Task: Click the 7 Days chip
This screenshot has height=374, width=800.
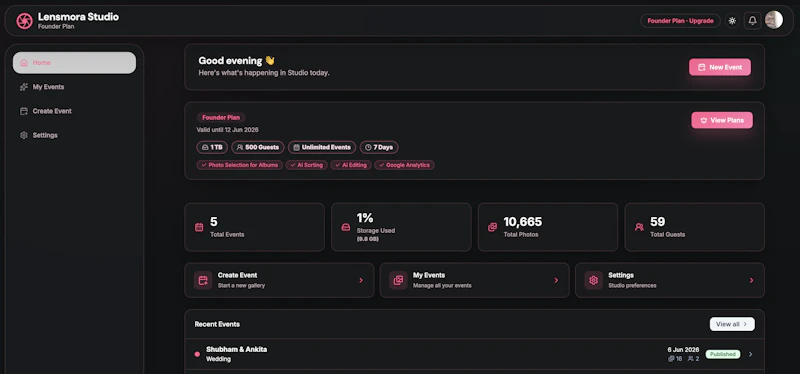Action: coord(379,147)
